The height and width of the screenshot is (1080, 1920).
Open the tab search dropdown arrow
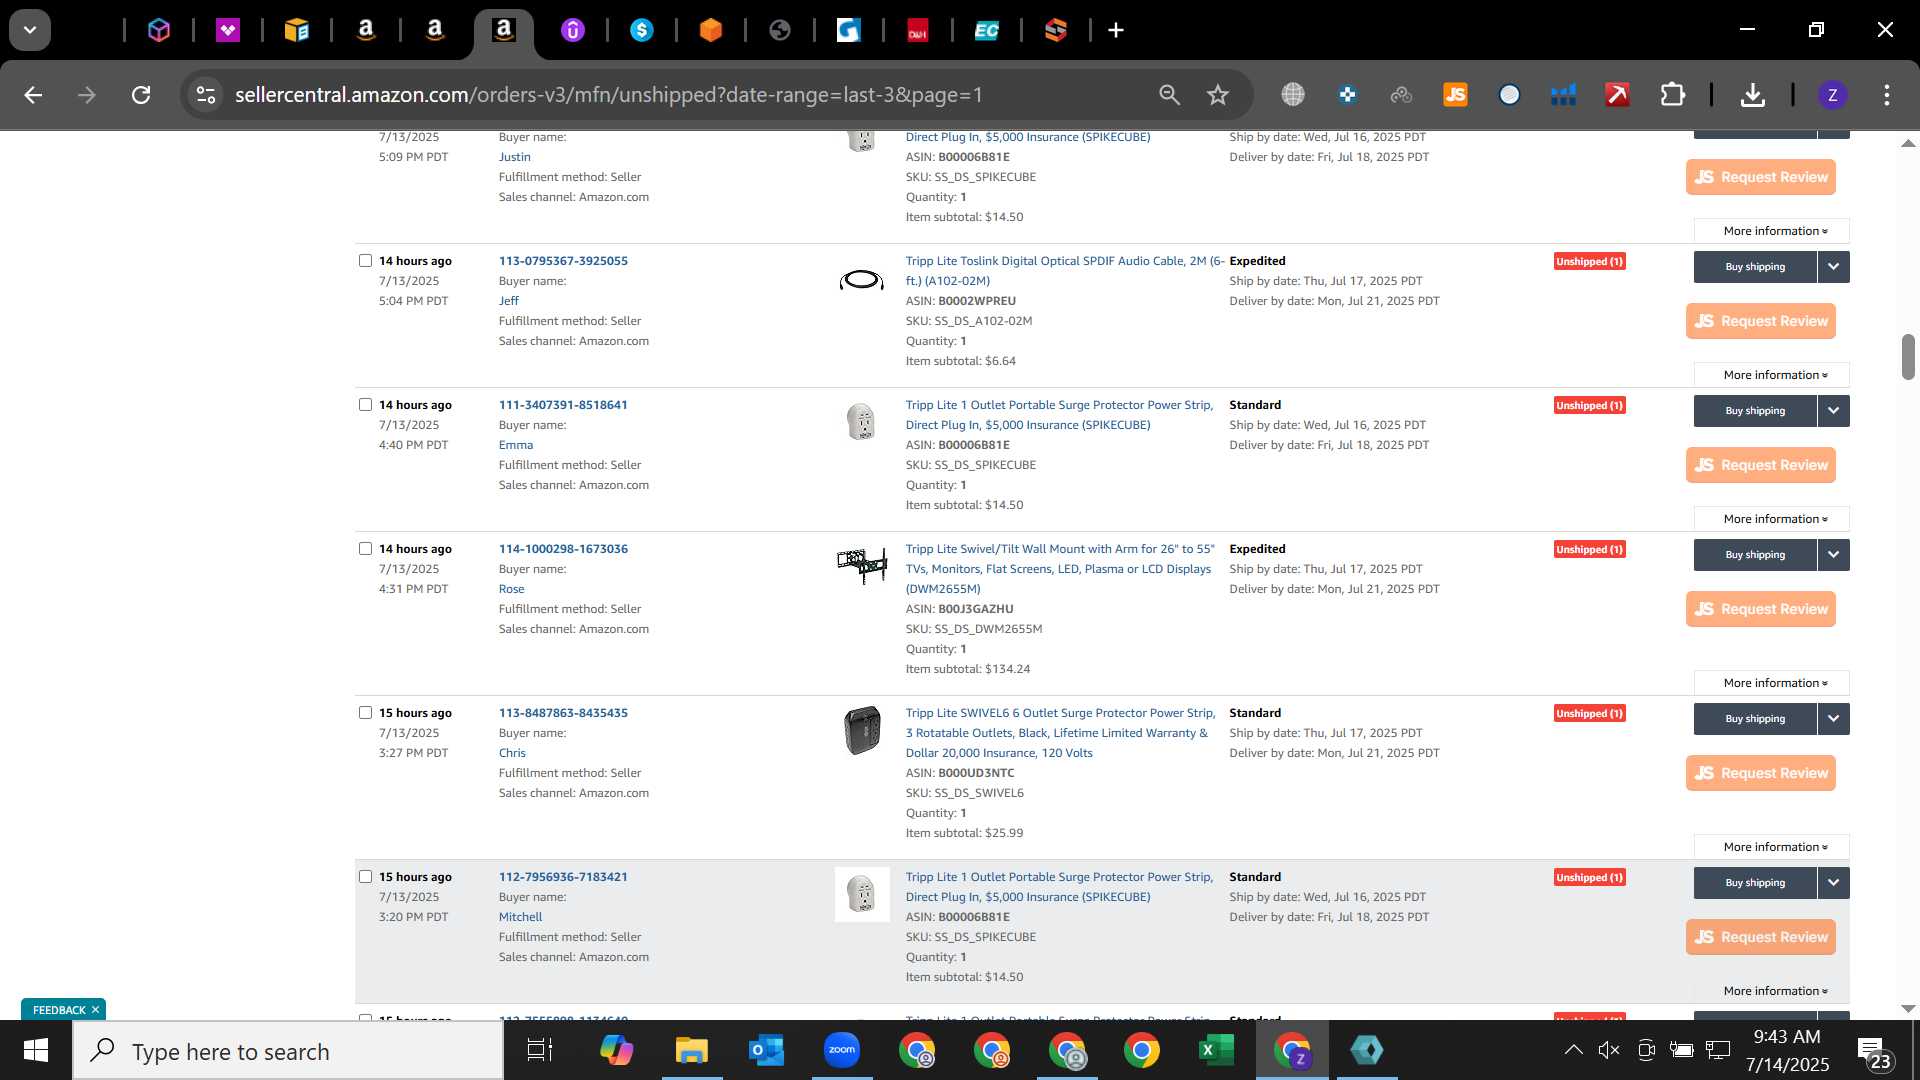[30, 30]
